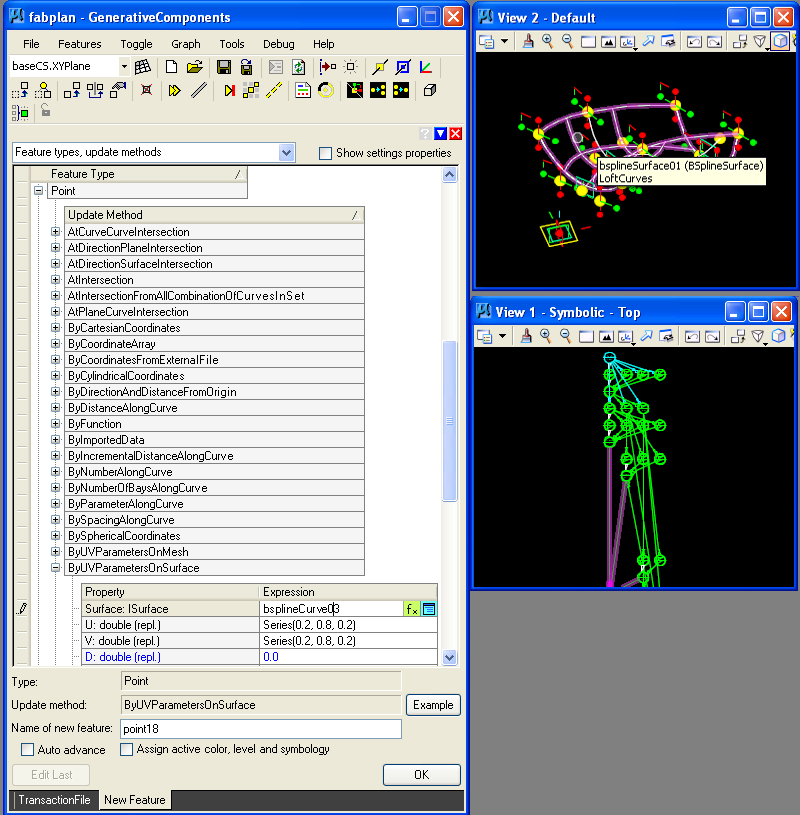Click the Surface expression field bsplineCurve03
The image size is (800, 815).
(x=331, y=609)
